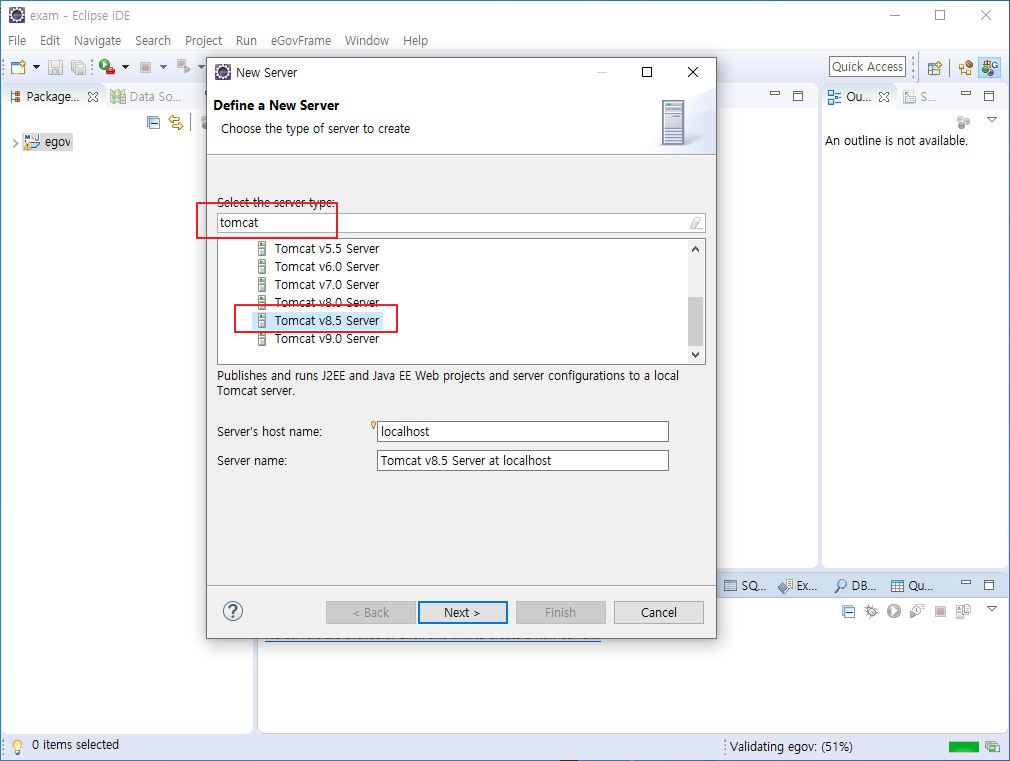1010x761 pixels.
Task: Open the New wizard dropdown arrow
Action: [36, 67]
